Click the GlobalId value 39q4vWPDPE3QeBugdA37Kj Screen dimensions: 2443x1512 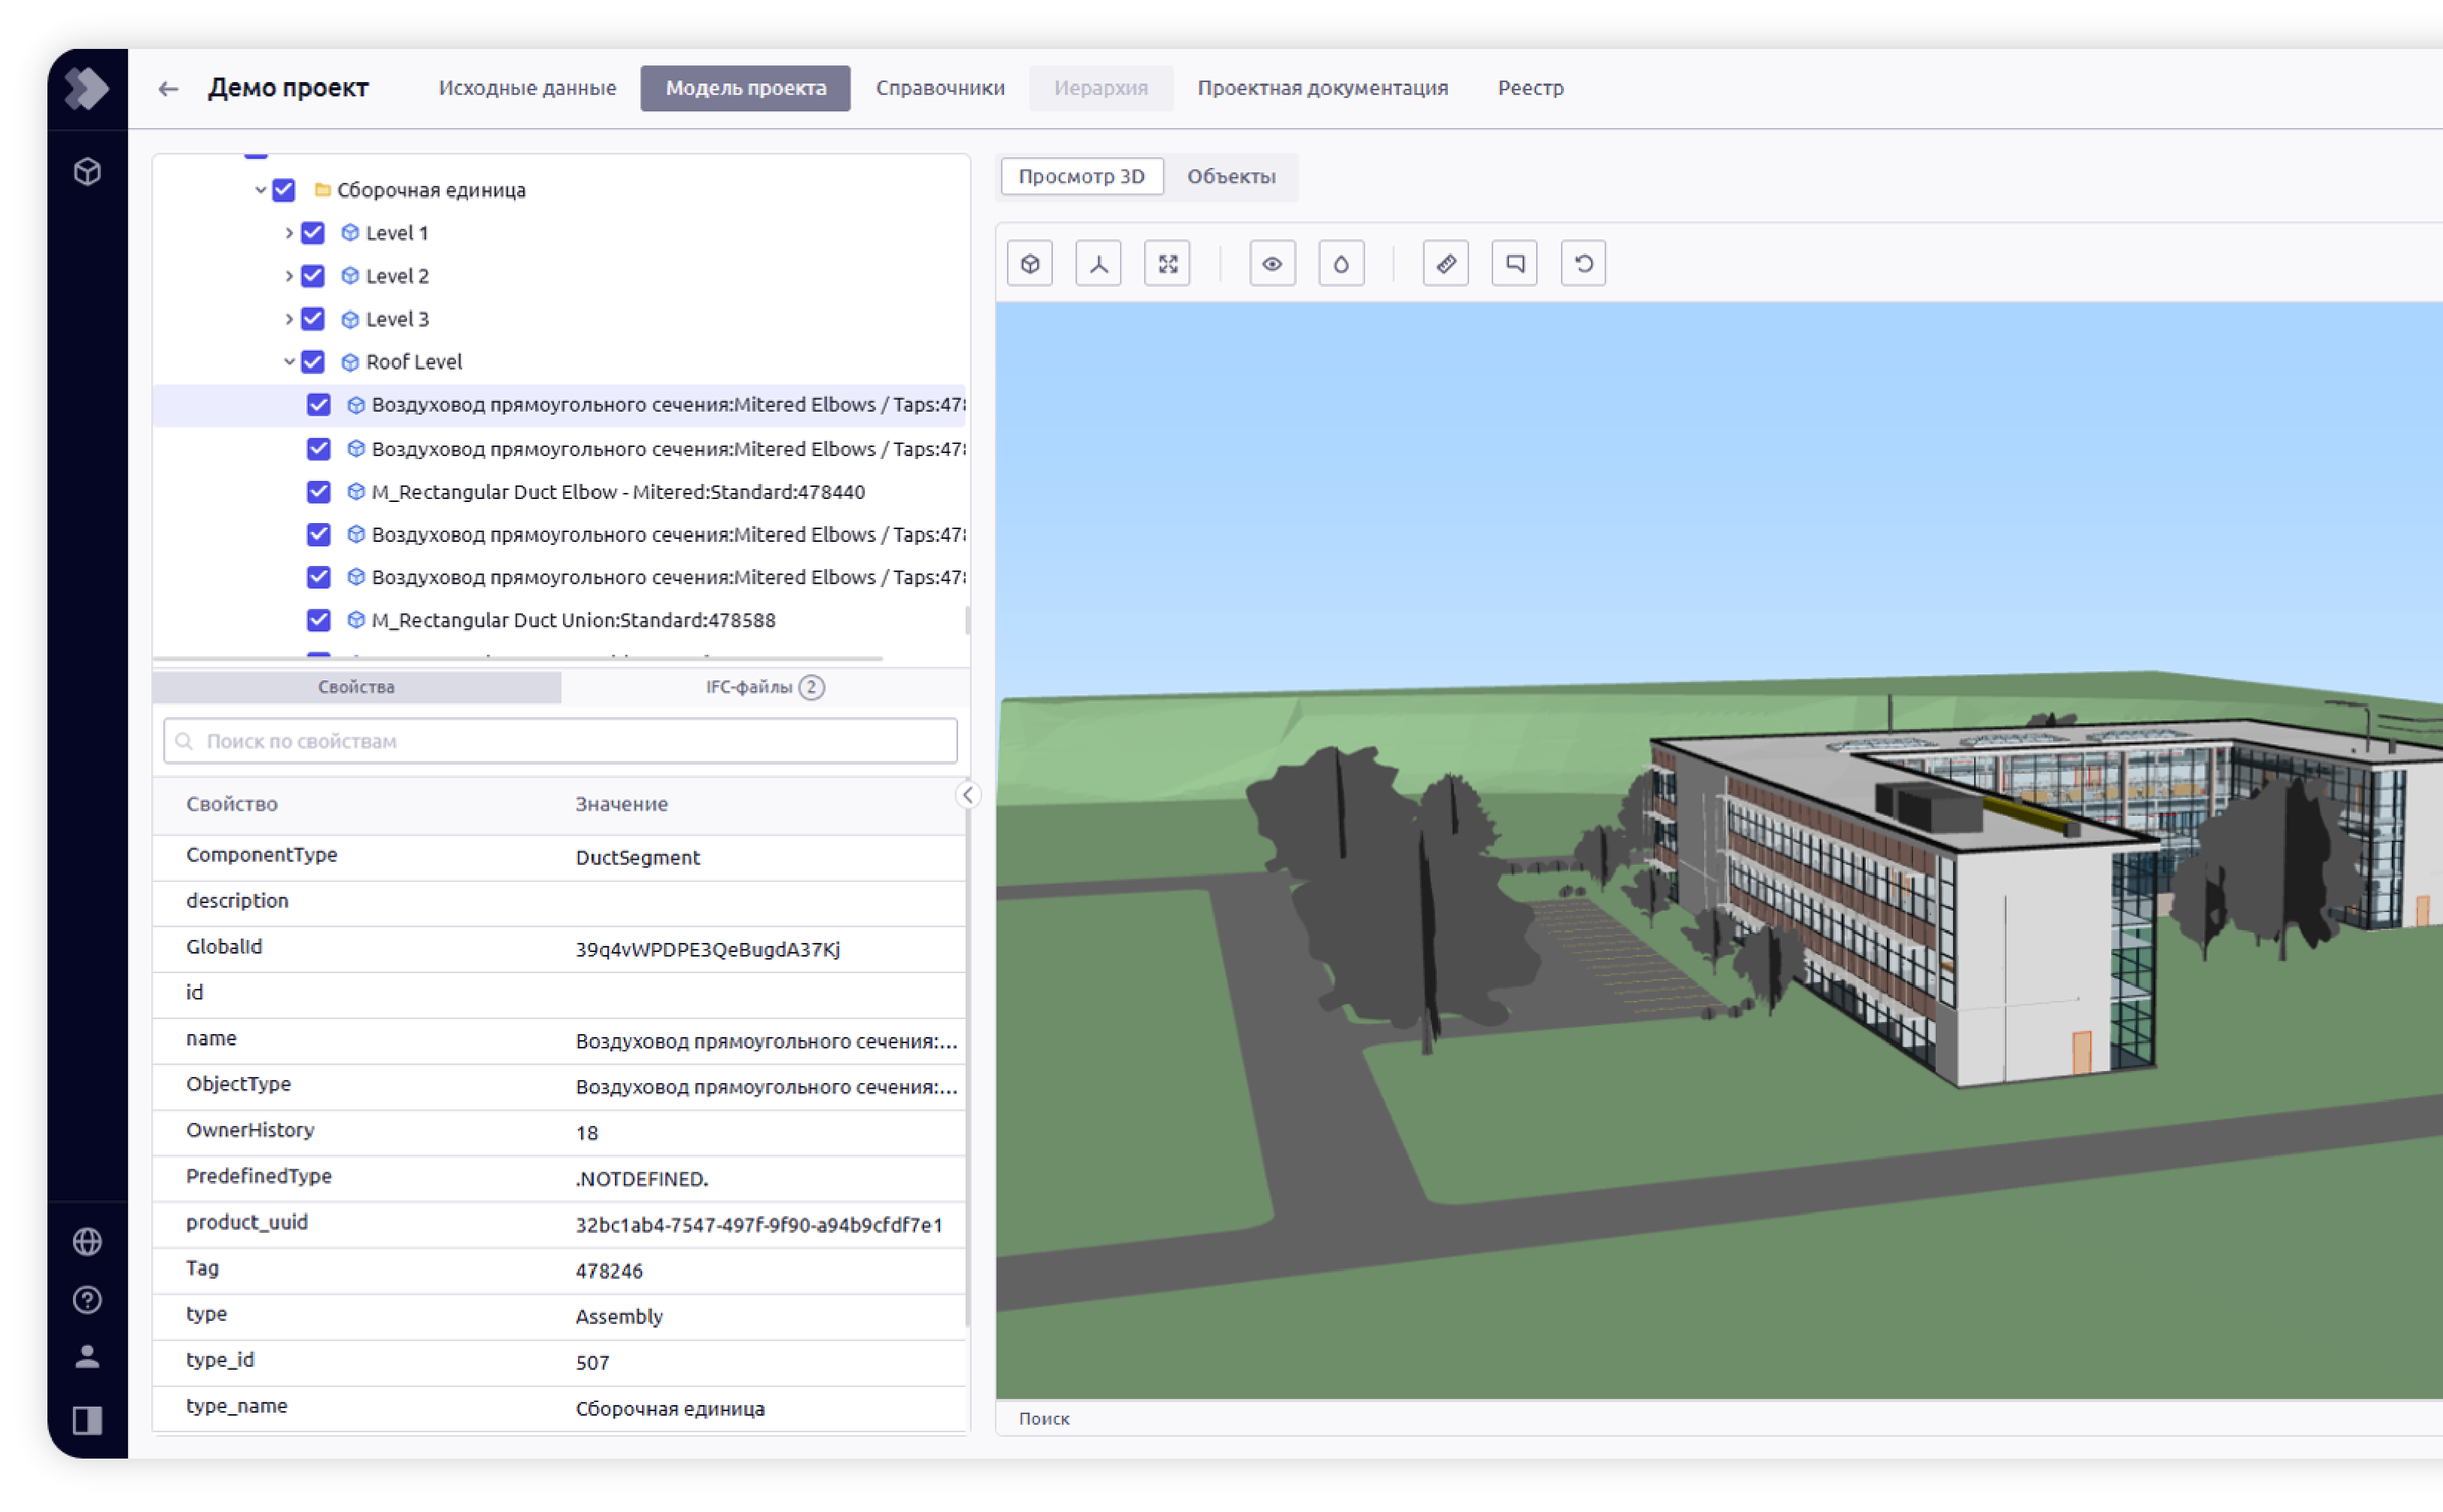coord(707,949)
